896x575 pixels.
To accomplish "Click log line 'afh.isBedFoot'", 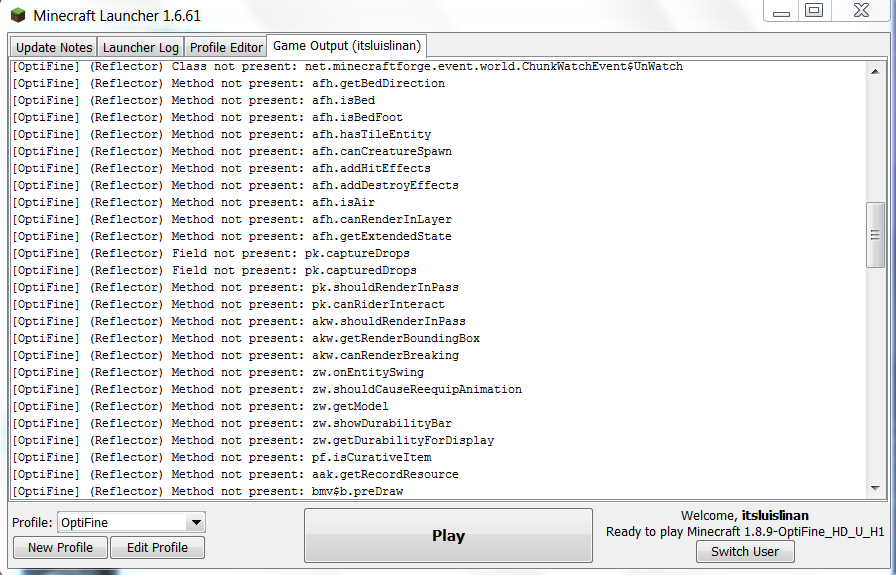I will click(207, 117).
